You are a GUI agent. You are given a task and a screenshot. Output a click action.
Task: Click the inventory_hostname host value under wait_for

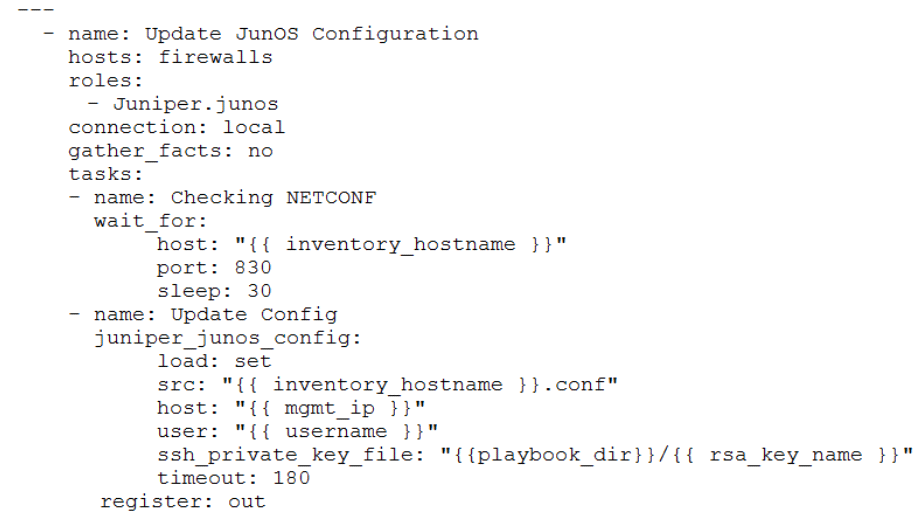[401, 244]
